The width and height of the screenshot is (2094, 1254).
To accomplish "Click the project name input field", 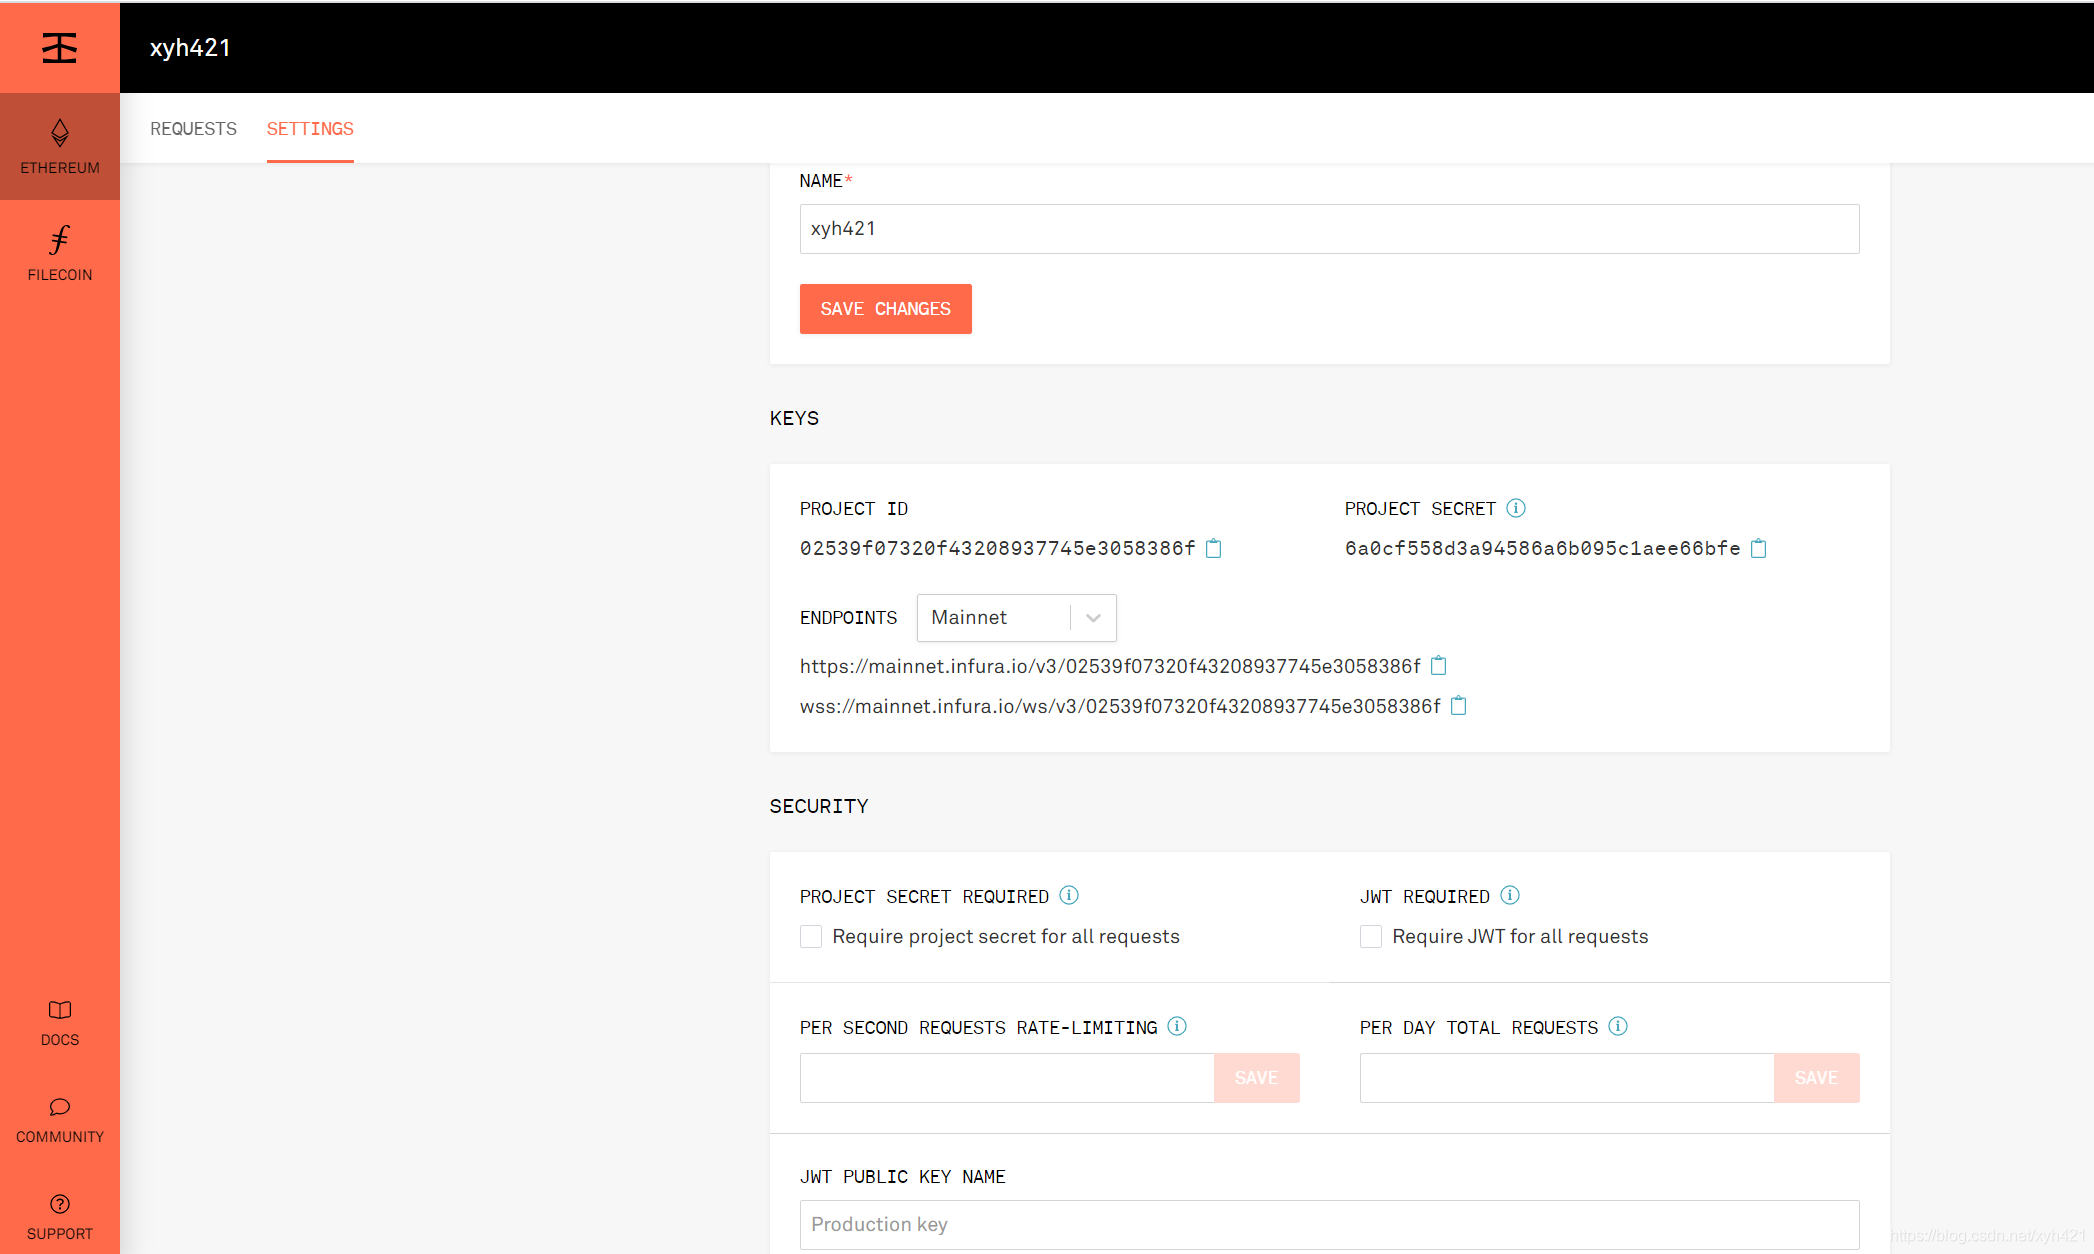I will 1328,227.
